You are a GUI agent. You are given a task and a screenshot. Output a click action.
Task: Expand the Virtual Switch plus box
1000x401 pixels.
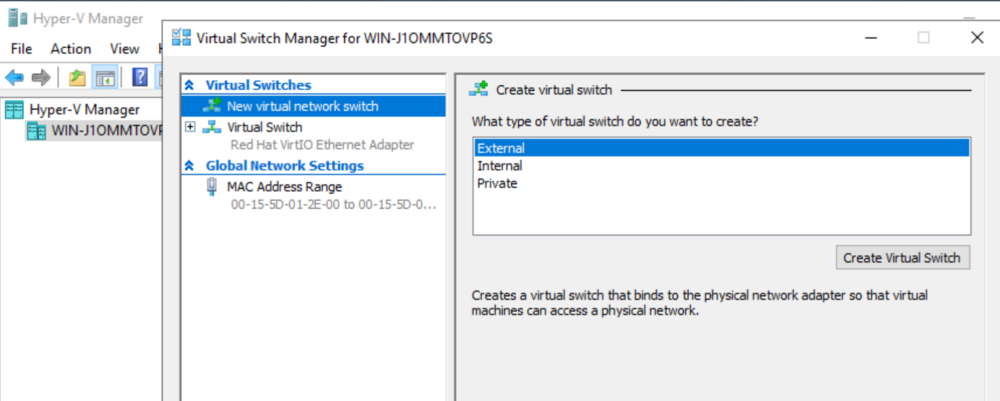coord(189,127)
